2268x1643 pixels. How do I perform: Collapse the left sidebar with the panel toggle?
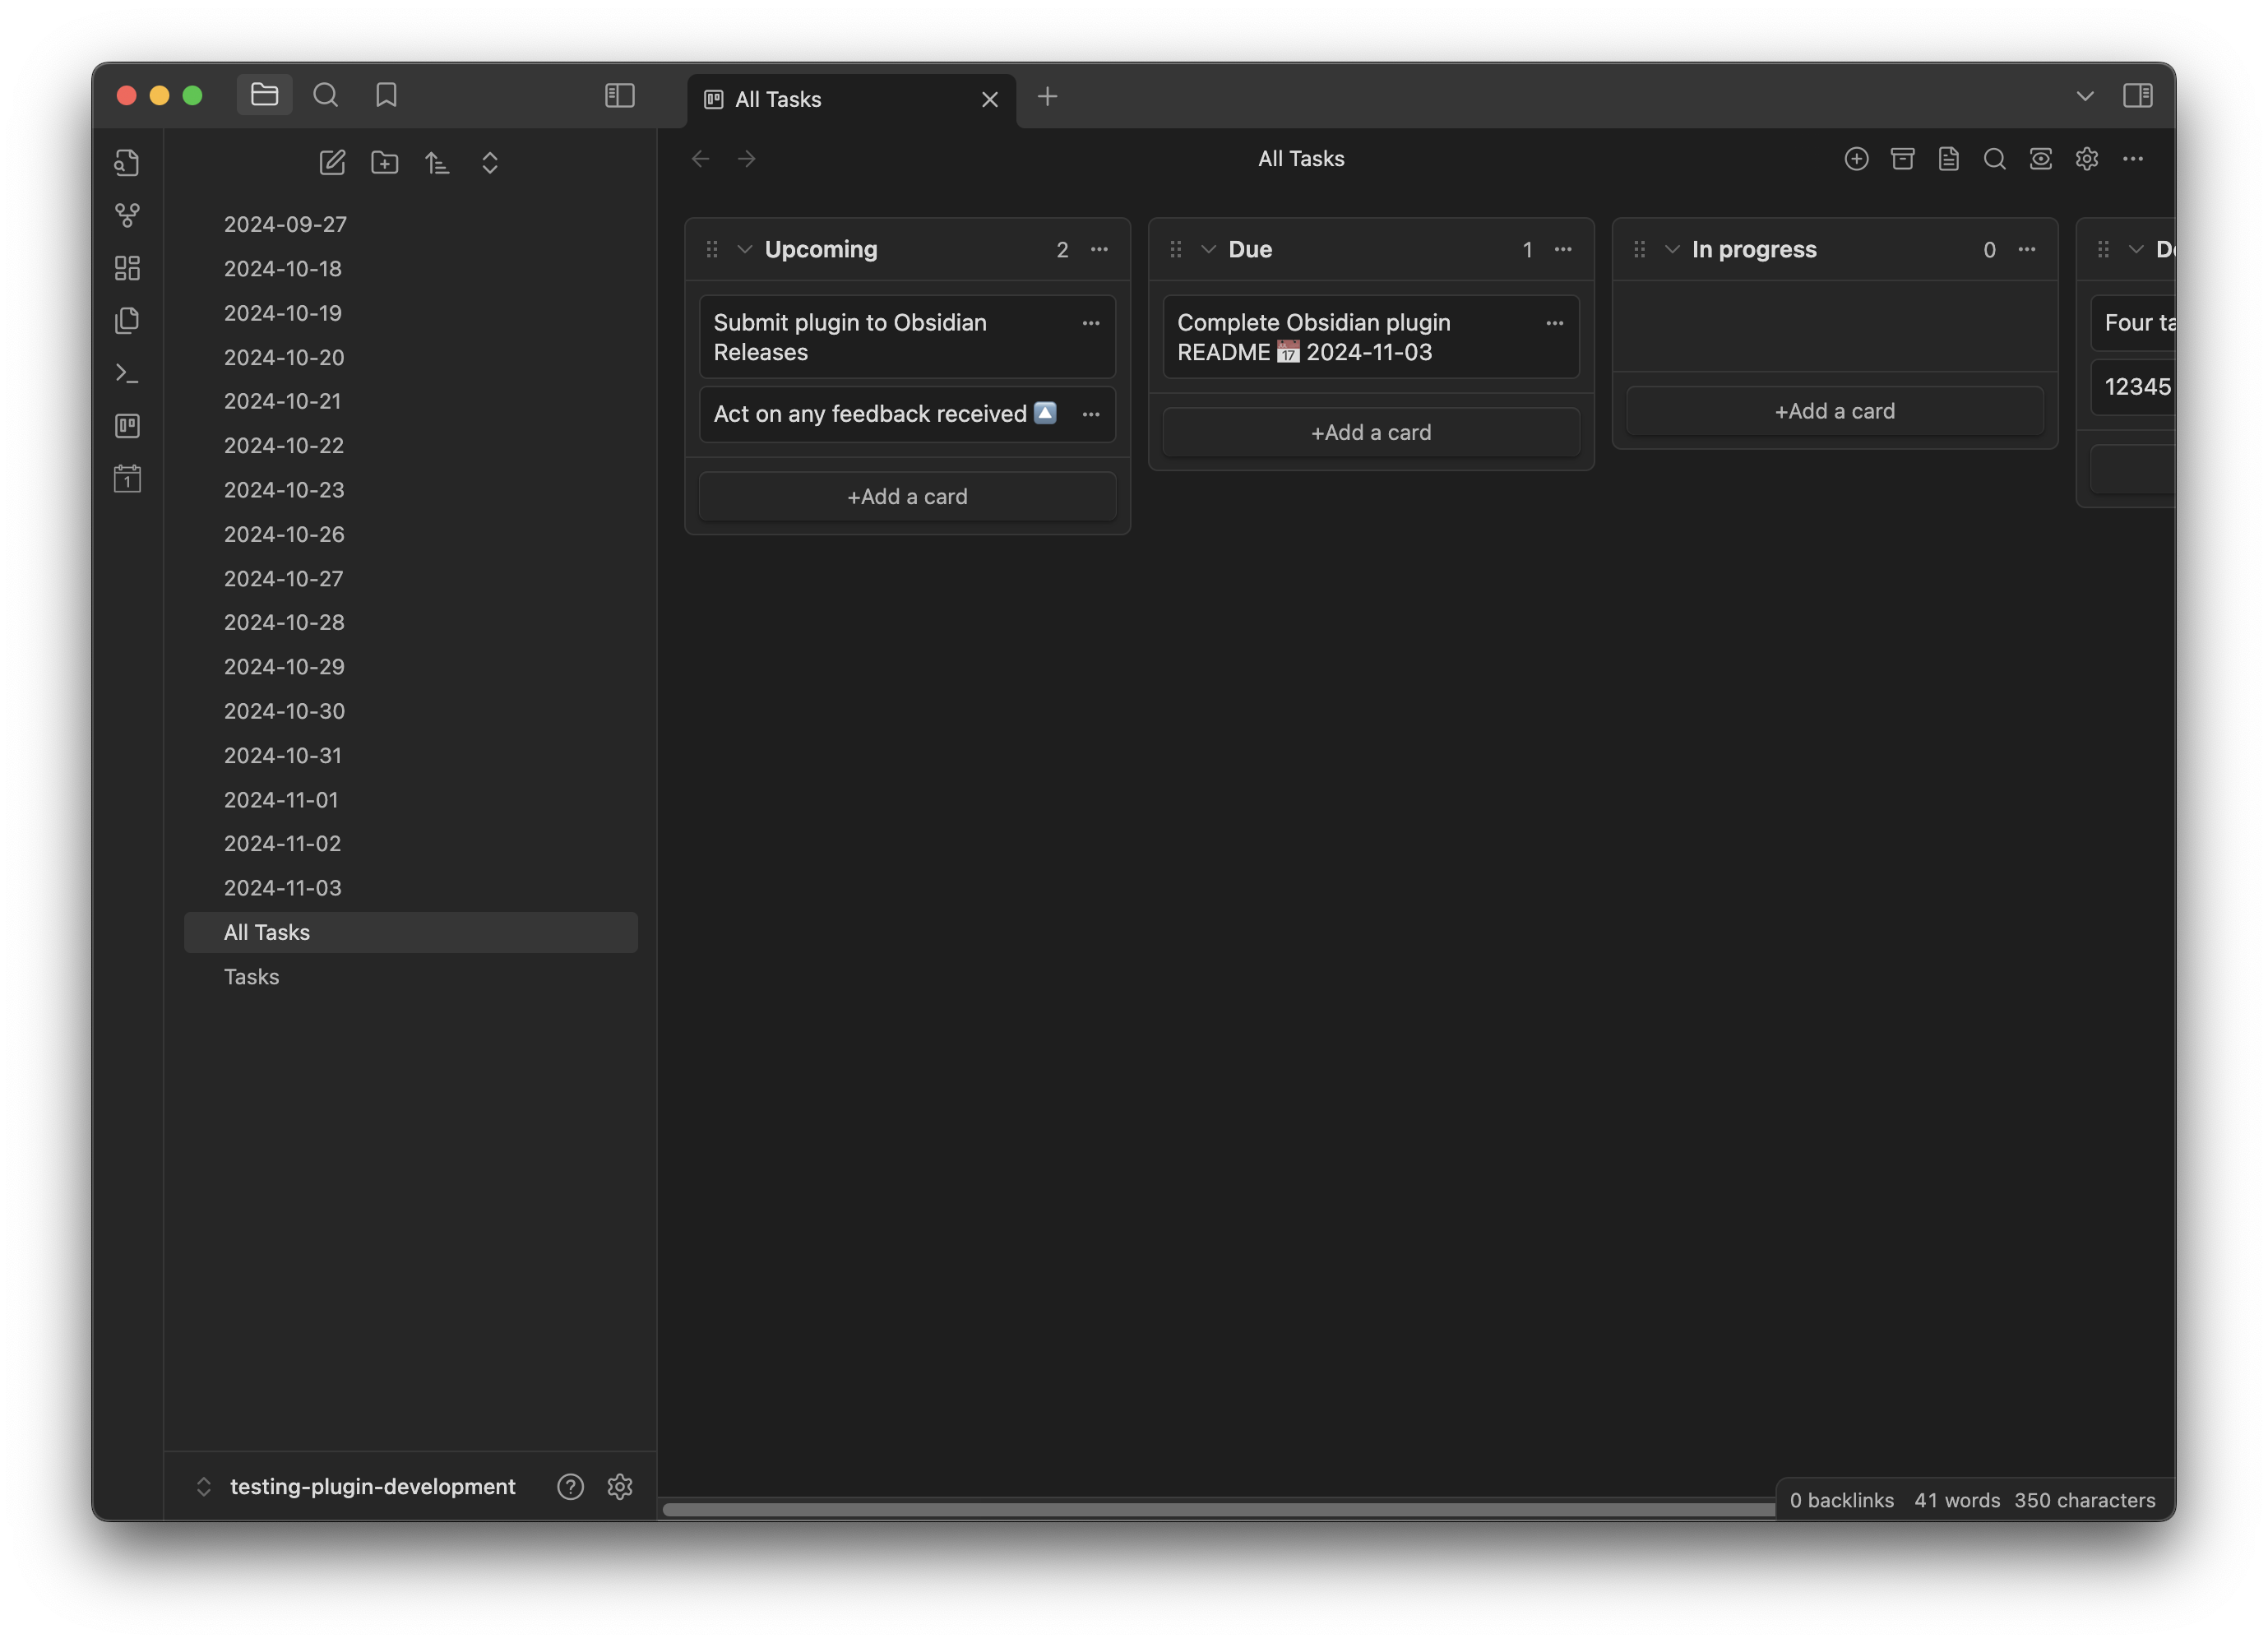coord(620,96)
